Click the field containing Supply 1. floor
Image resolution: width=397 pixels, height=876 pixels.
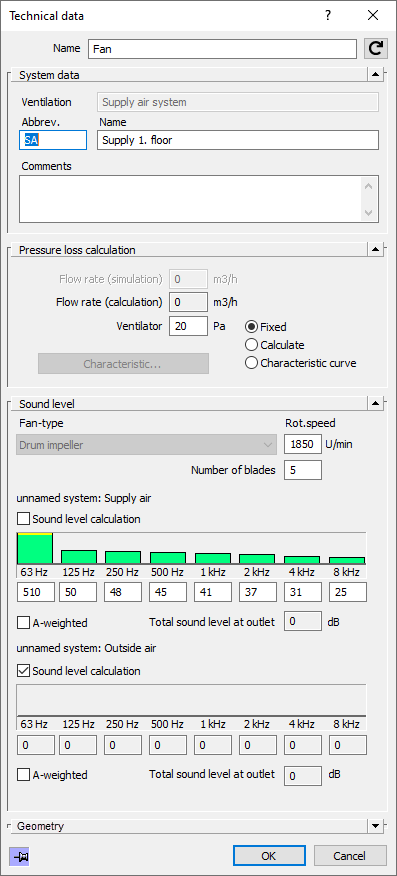pos(238,140)
